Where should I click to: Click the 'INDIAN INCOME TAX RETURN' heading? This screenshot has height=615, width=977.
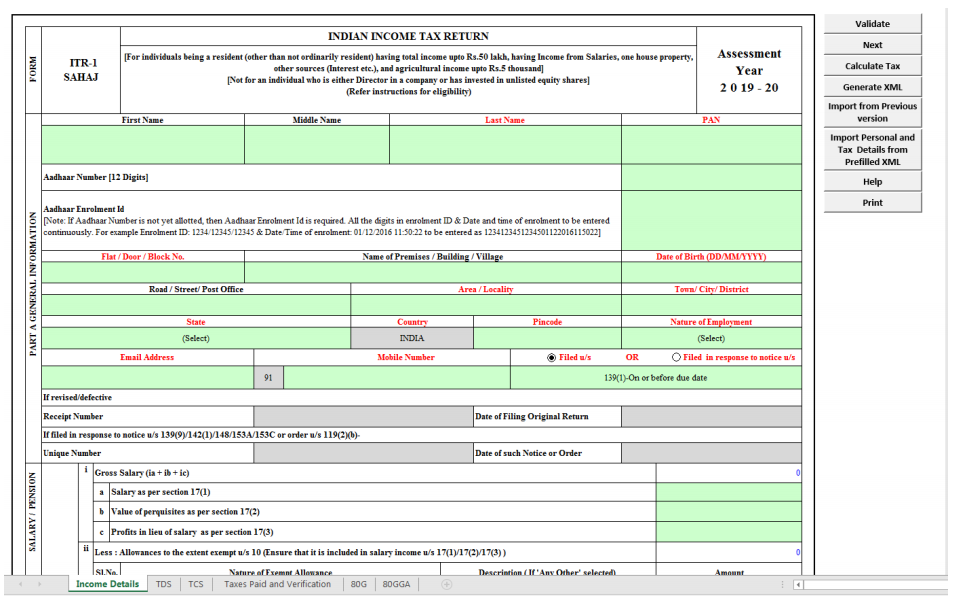[x=408, y=36]
